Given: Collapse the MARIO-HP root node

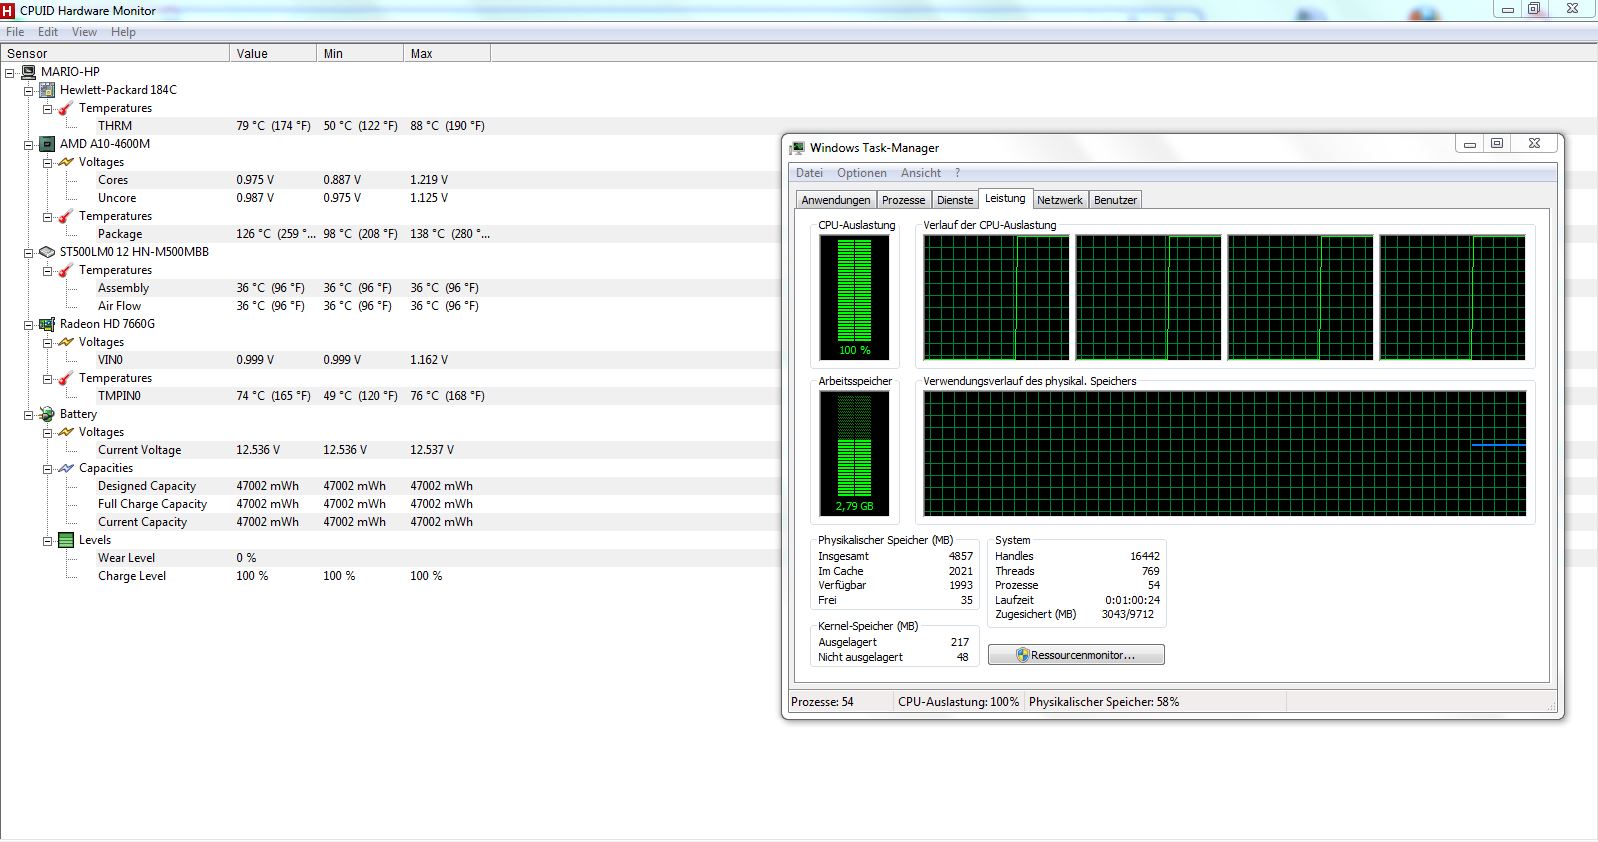Looking at the screenshot, I should pos(10,72).
